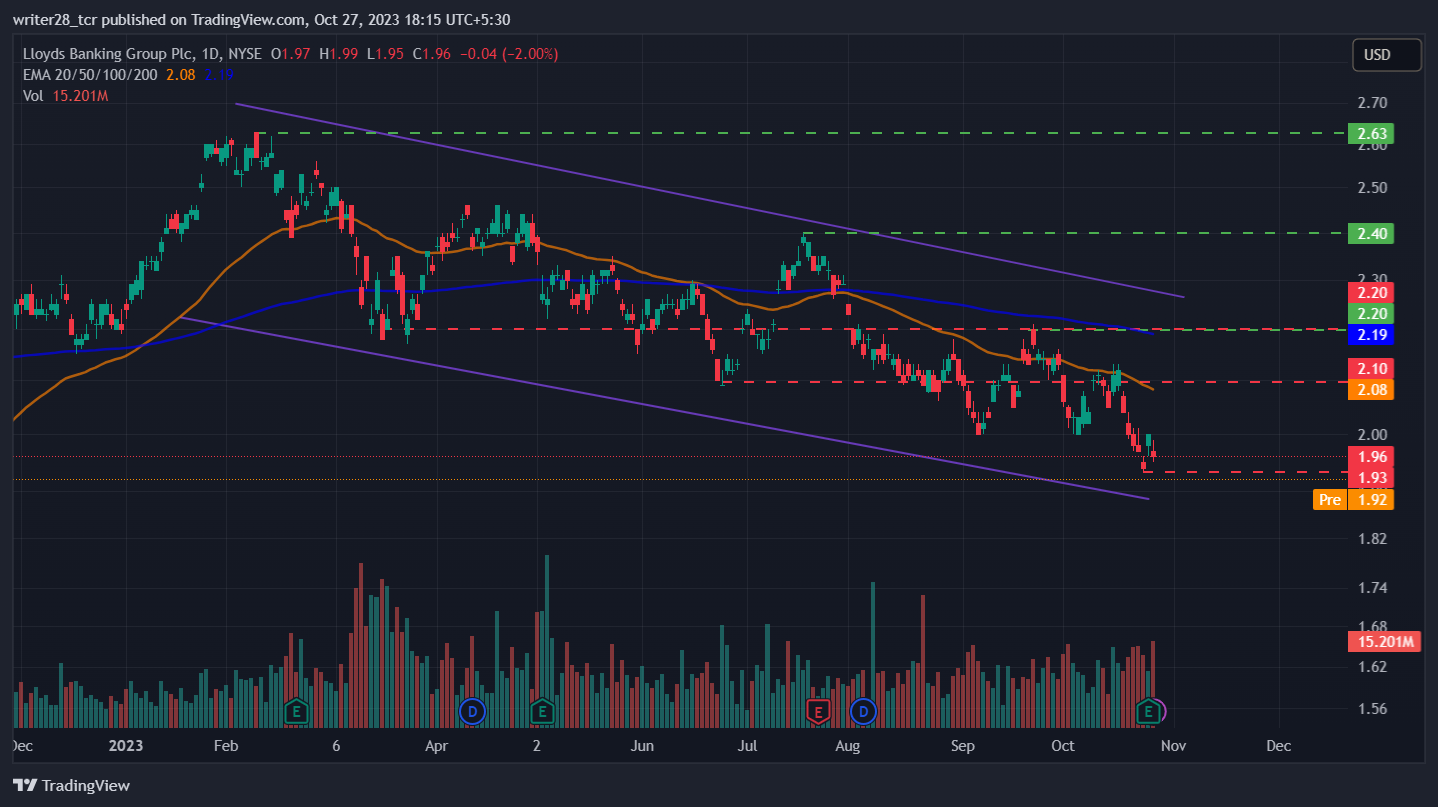Click the Jul label on time axis
1438x807 pixels.
tap(746, 746)
